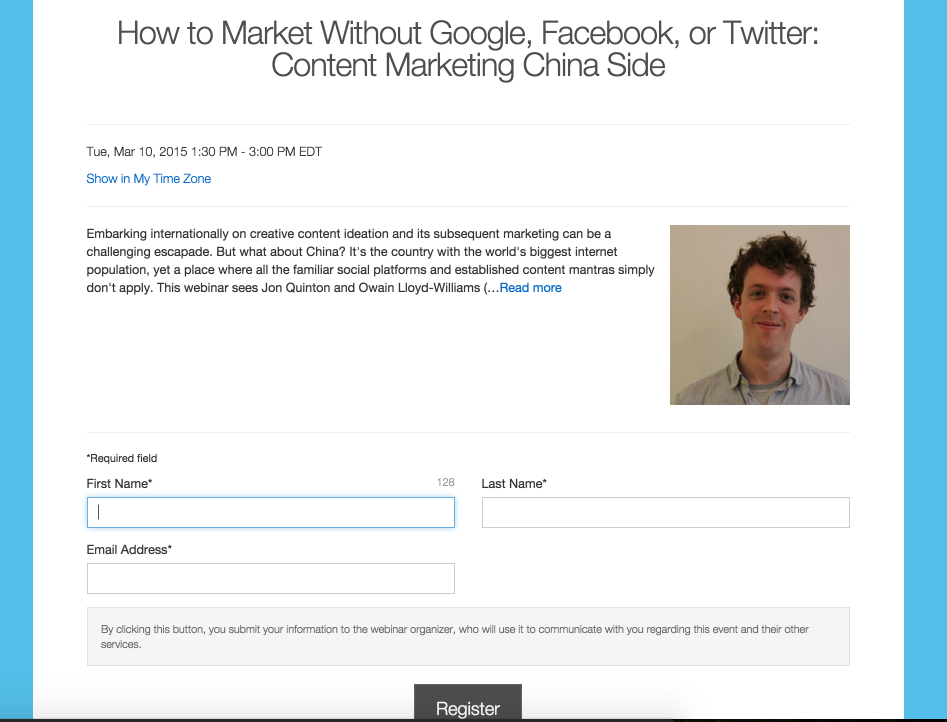Click the blue left page margin
The height and width of the screenshot is (722, 947).
(16, 361)
